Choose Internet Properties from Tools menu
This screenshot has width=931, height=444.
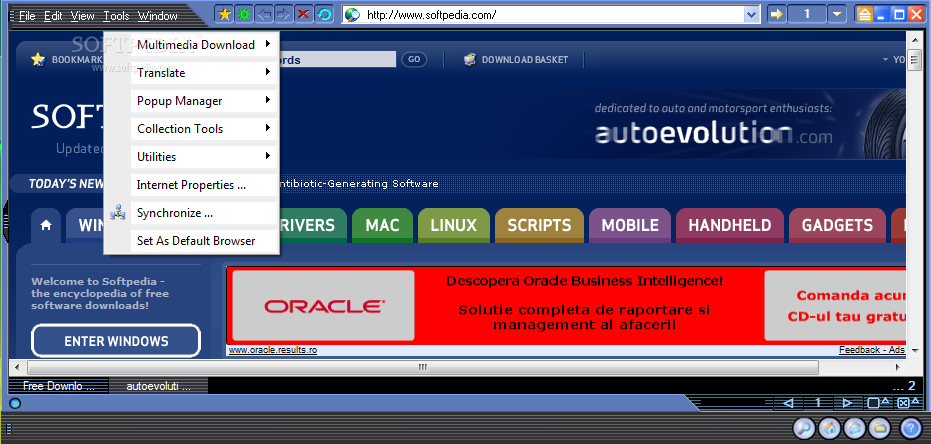coord(191,185)
